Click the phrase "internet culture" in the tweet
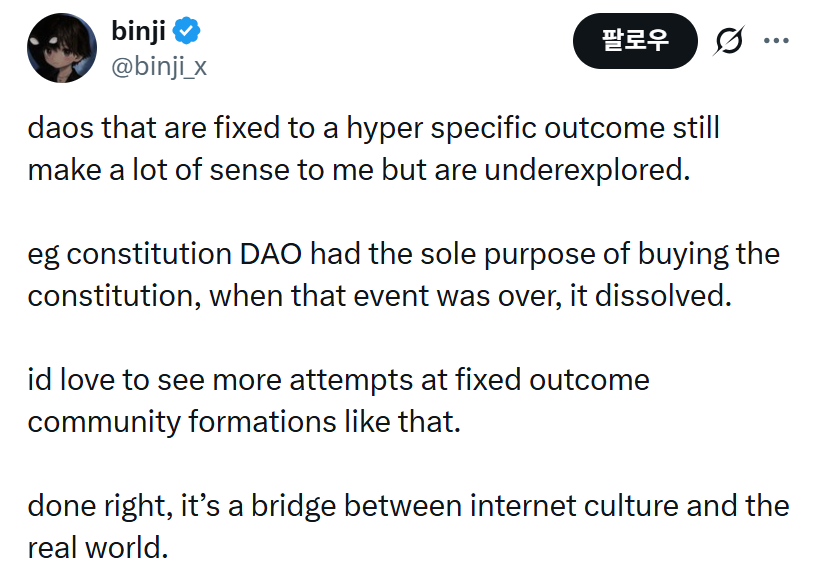Screen dimensions: 813x561 [x=578, y=505]
